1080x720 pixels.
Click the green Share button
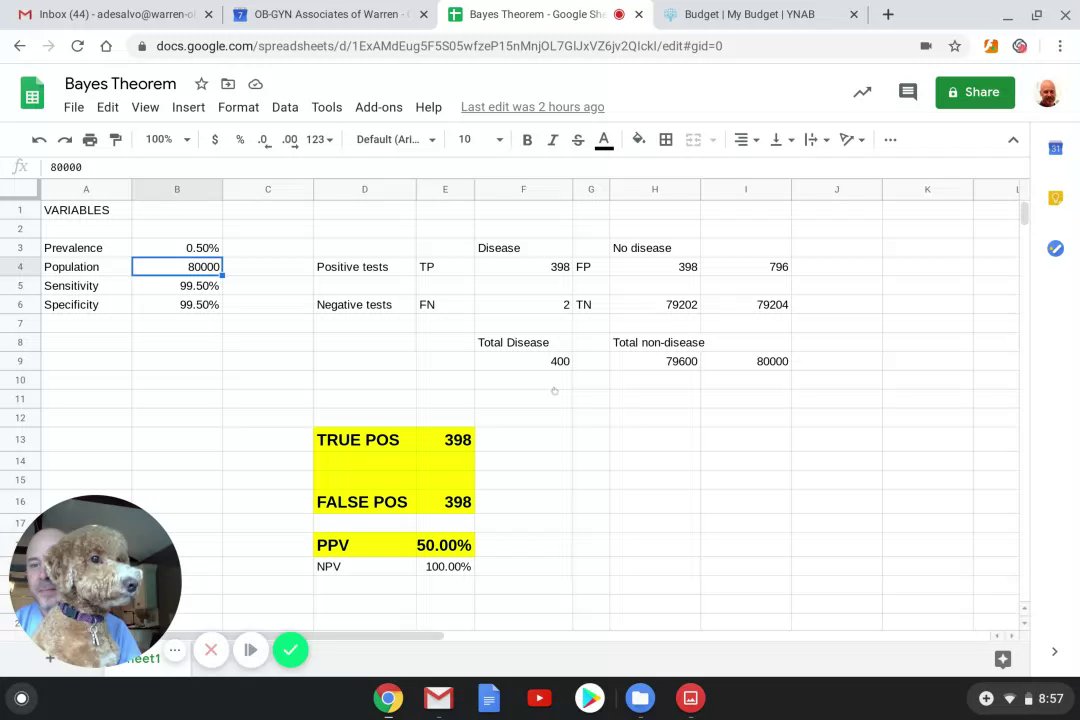[975, 92]
